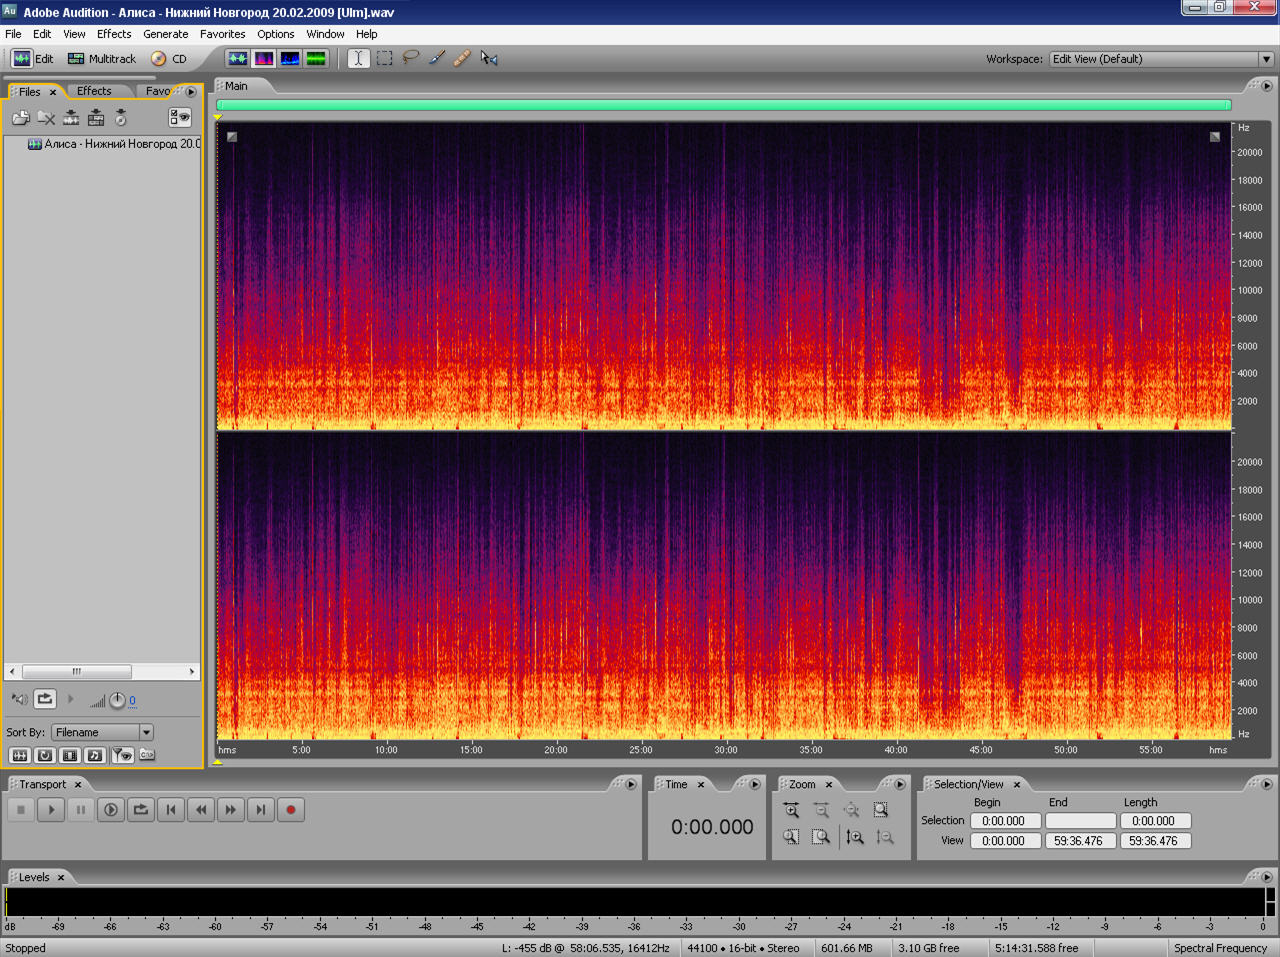This screenshot has height=957, width=1280.
Task: Open the Sort By Filename dropdown
Action: (x=146, y=732)
